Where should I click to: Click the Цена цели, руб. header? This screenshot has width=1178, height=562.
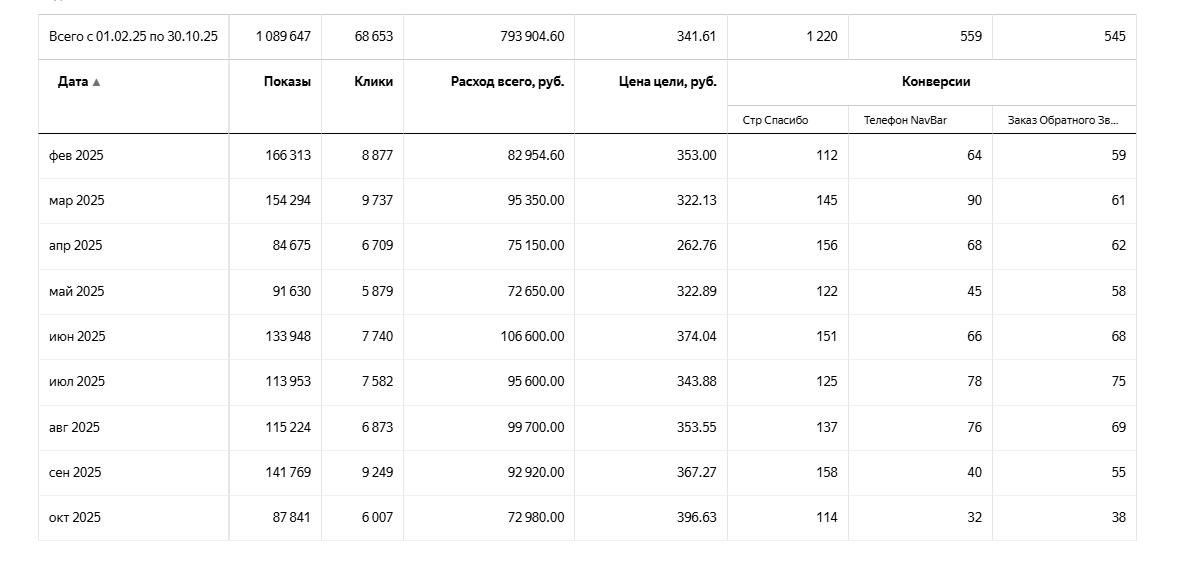pos(667,82)
